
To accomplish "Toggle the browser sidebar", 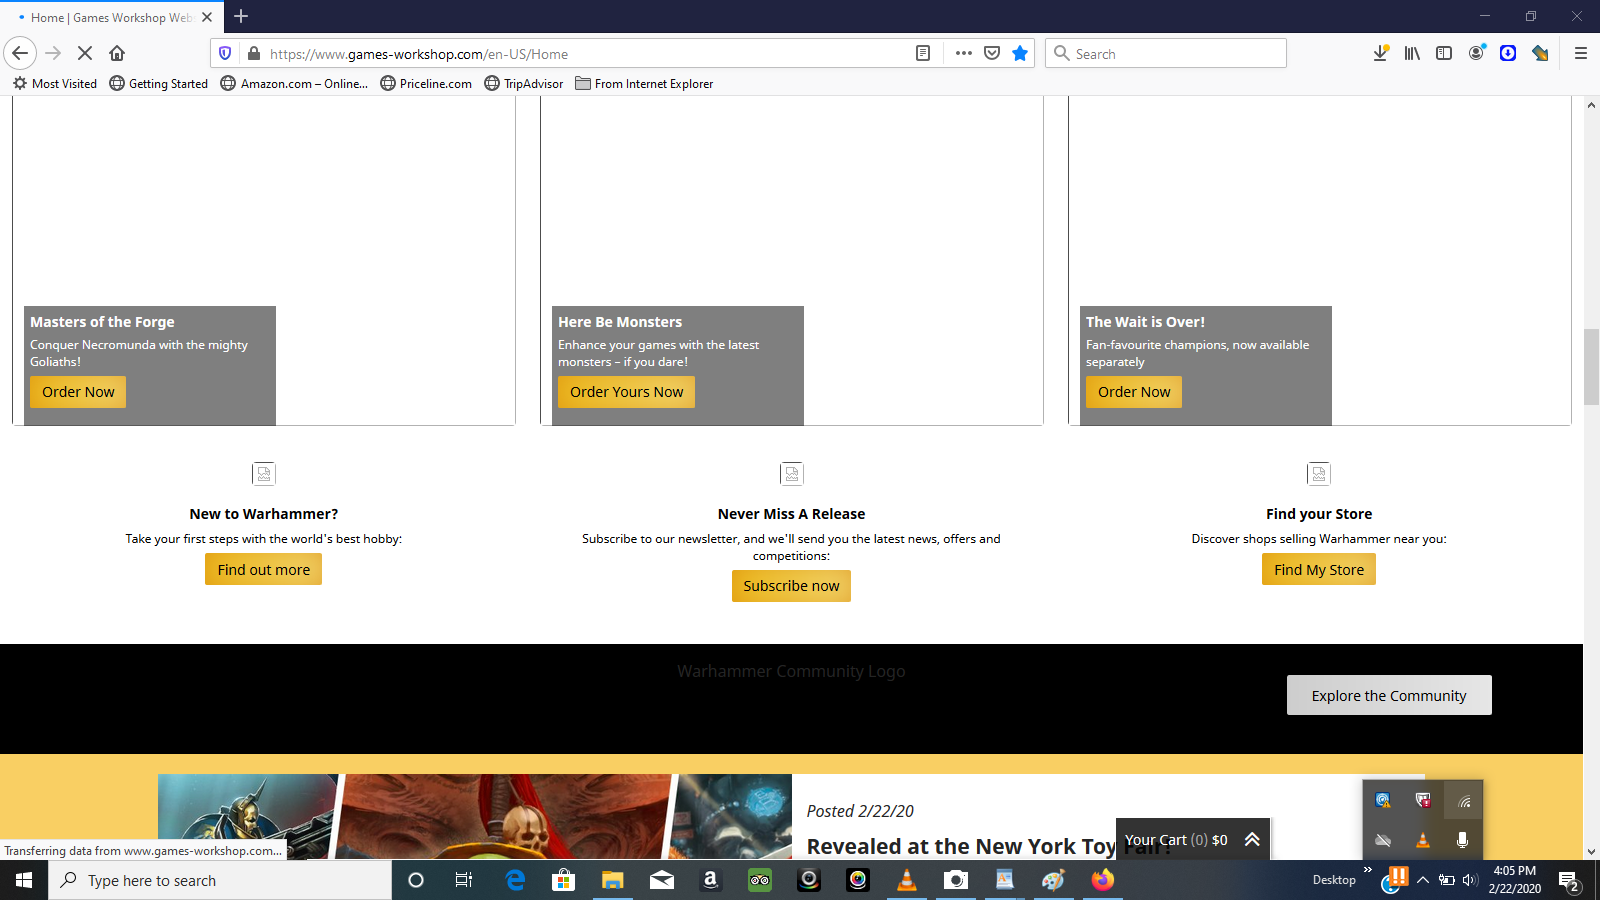I will 1444,53.
